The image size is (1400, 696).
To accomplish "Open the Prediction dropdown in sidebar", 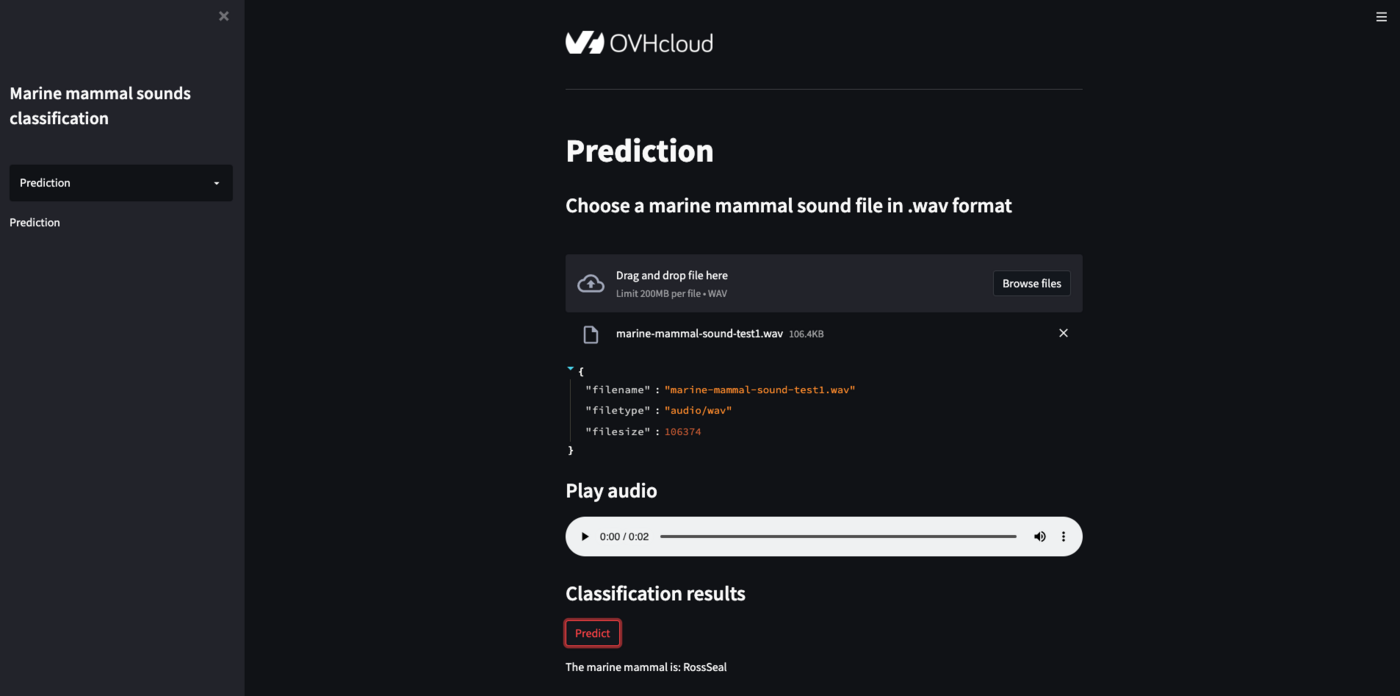I will click(120, 183).
